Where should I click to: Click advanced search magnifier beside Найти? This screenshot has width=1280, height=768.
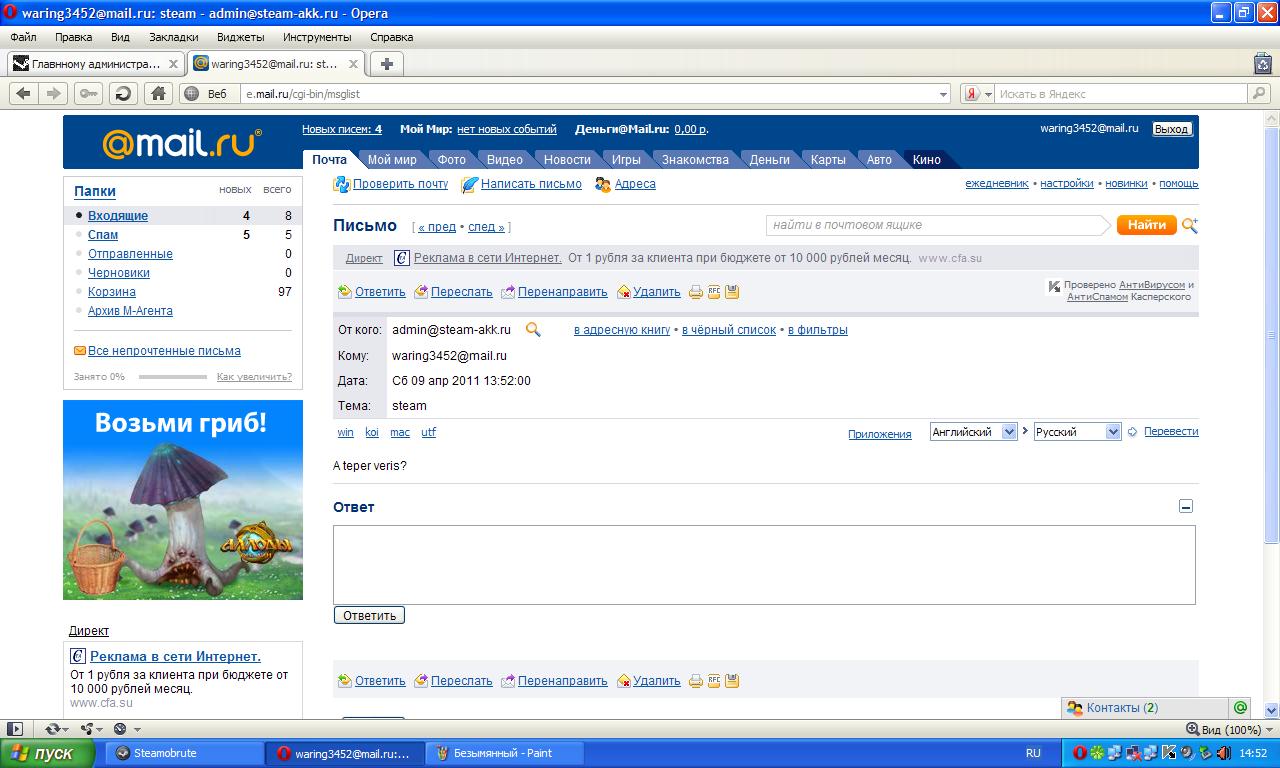point(1190,225)
